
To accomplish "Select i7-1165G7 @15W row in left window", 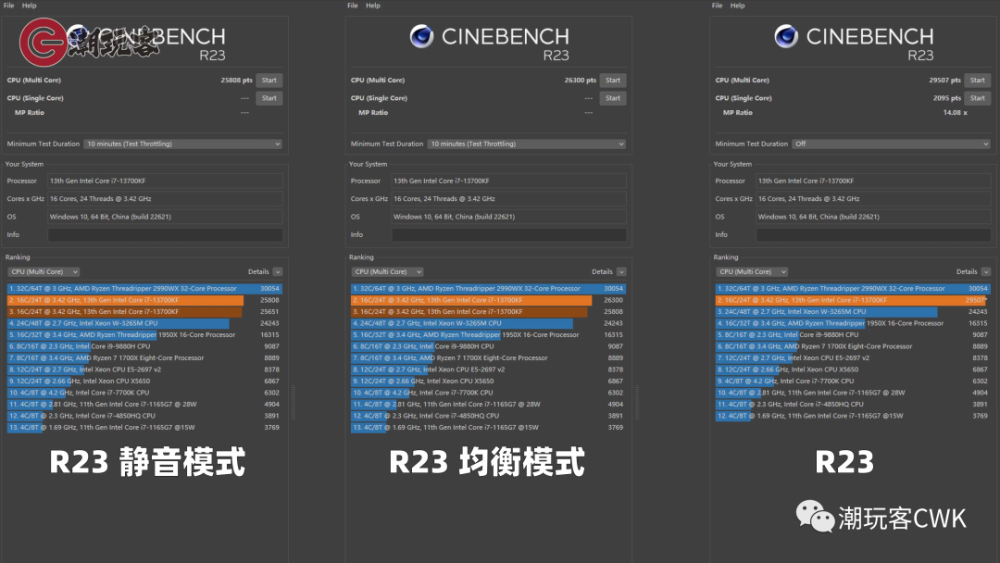I will 145,427.
